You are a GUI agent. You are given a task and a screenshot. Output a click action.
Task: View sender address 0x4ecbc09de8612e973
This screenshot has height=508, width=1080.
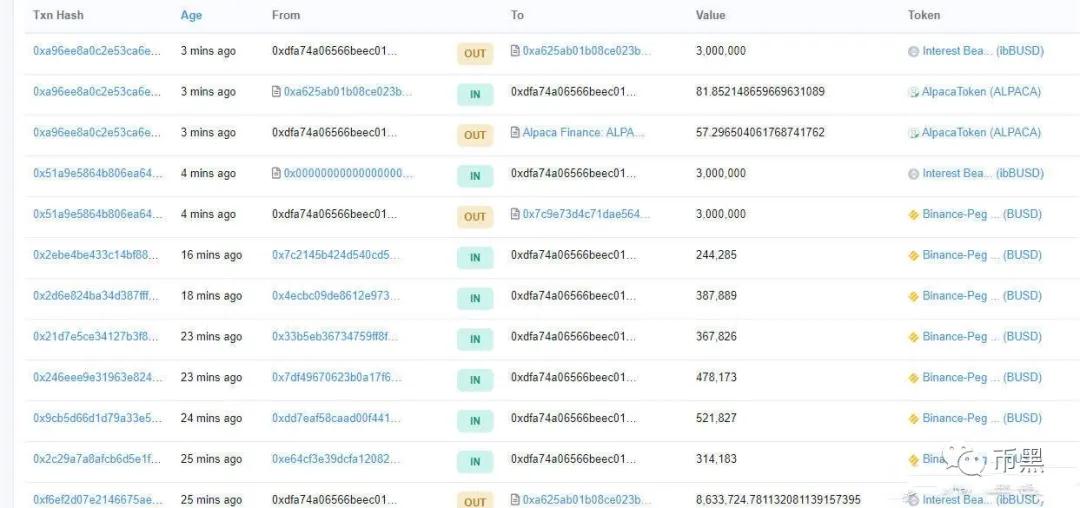(x=335, y=296)
